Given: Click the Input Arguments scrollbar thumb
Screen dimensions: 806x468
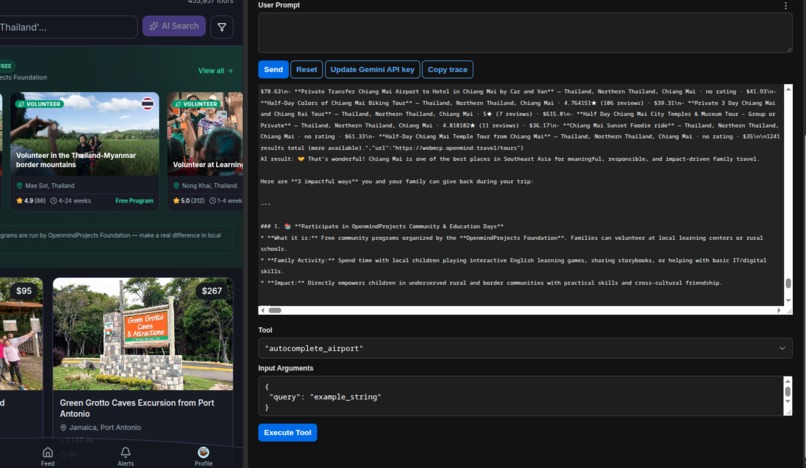Looking at the screenshot, I should [x=787, y=392].
